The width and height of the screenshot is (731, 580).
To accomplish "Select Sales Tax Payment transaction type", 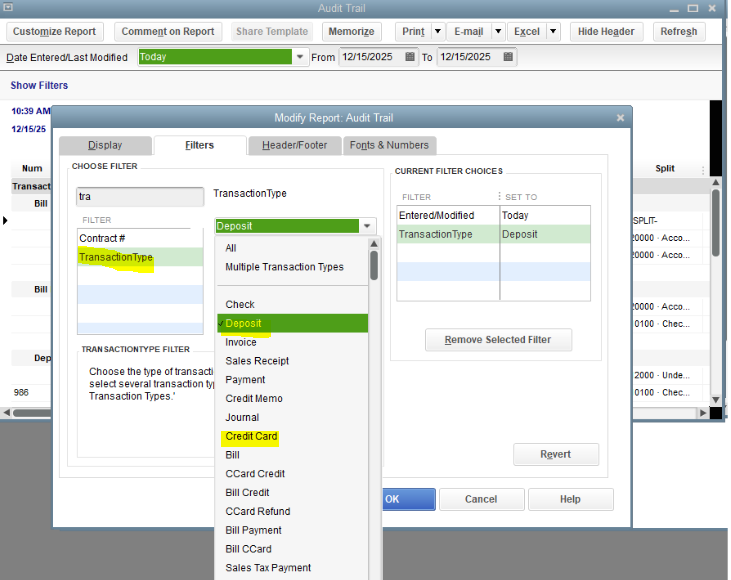I will pyautogui.click(x=292, y=568).
